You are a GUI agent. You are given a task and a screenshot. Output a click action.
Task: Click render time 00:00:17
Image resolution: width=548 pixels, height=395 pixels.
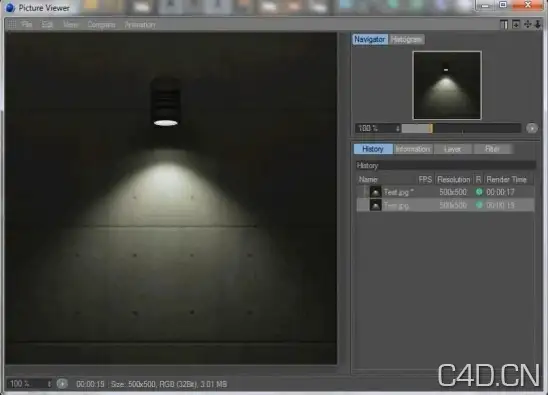tap(500, 192)
